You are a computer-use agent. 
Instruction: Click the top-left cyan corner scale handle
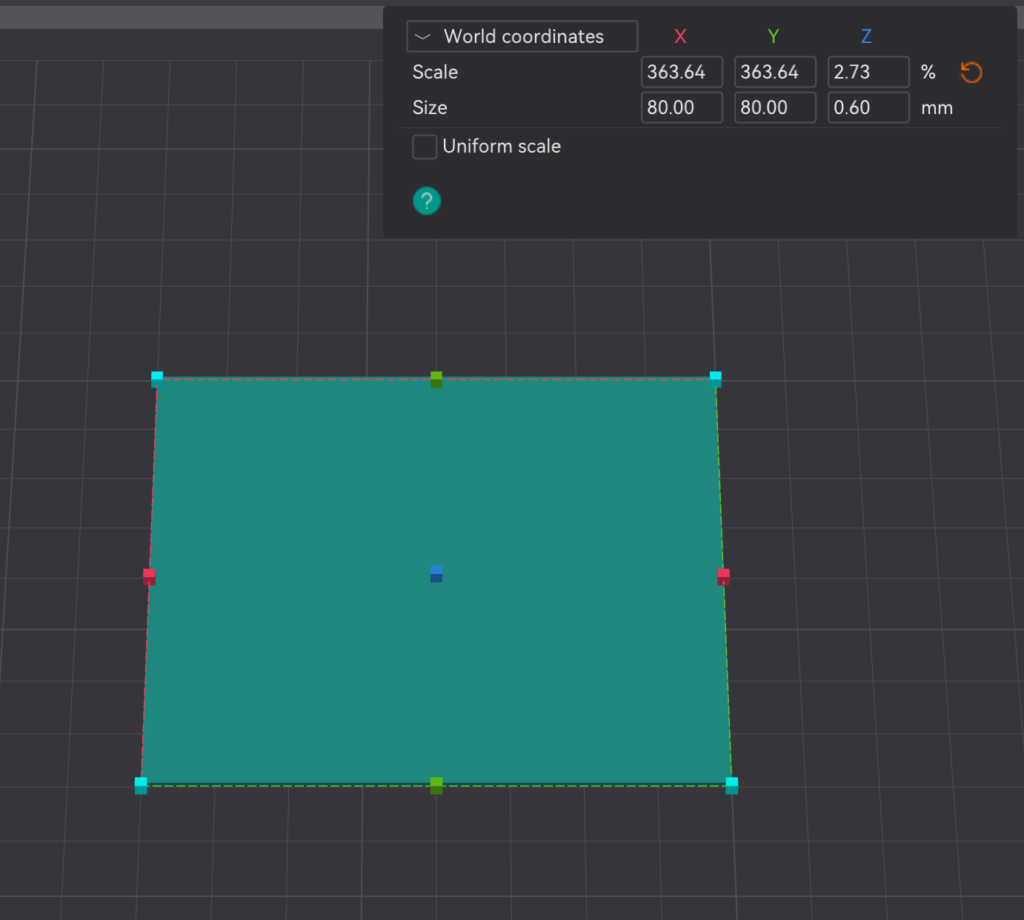click(157, 378)
